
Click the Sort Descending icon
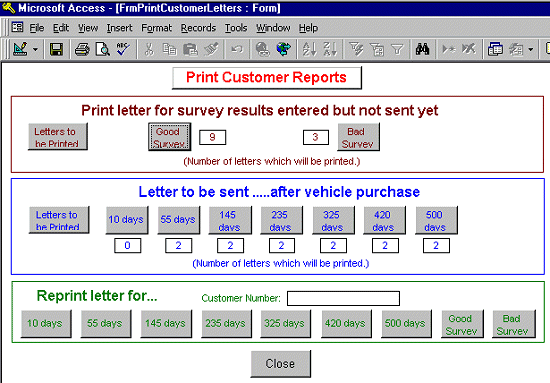pos(330,49)
